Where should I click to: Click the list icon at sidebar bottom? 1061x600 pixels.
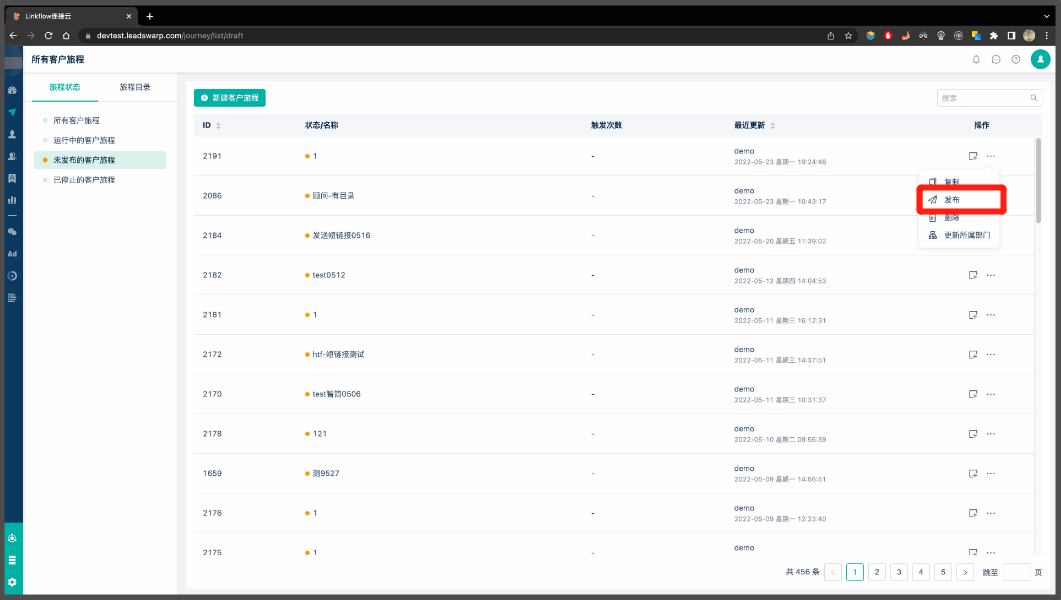[12, 560]
